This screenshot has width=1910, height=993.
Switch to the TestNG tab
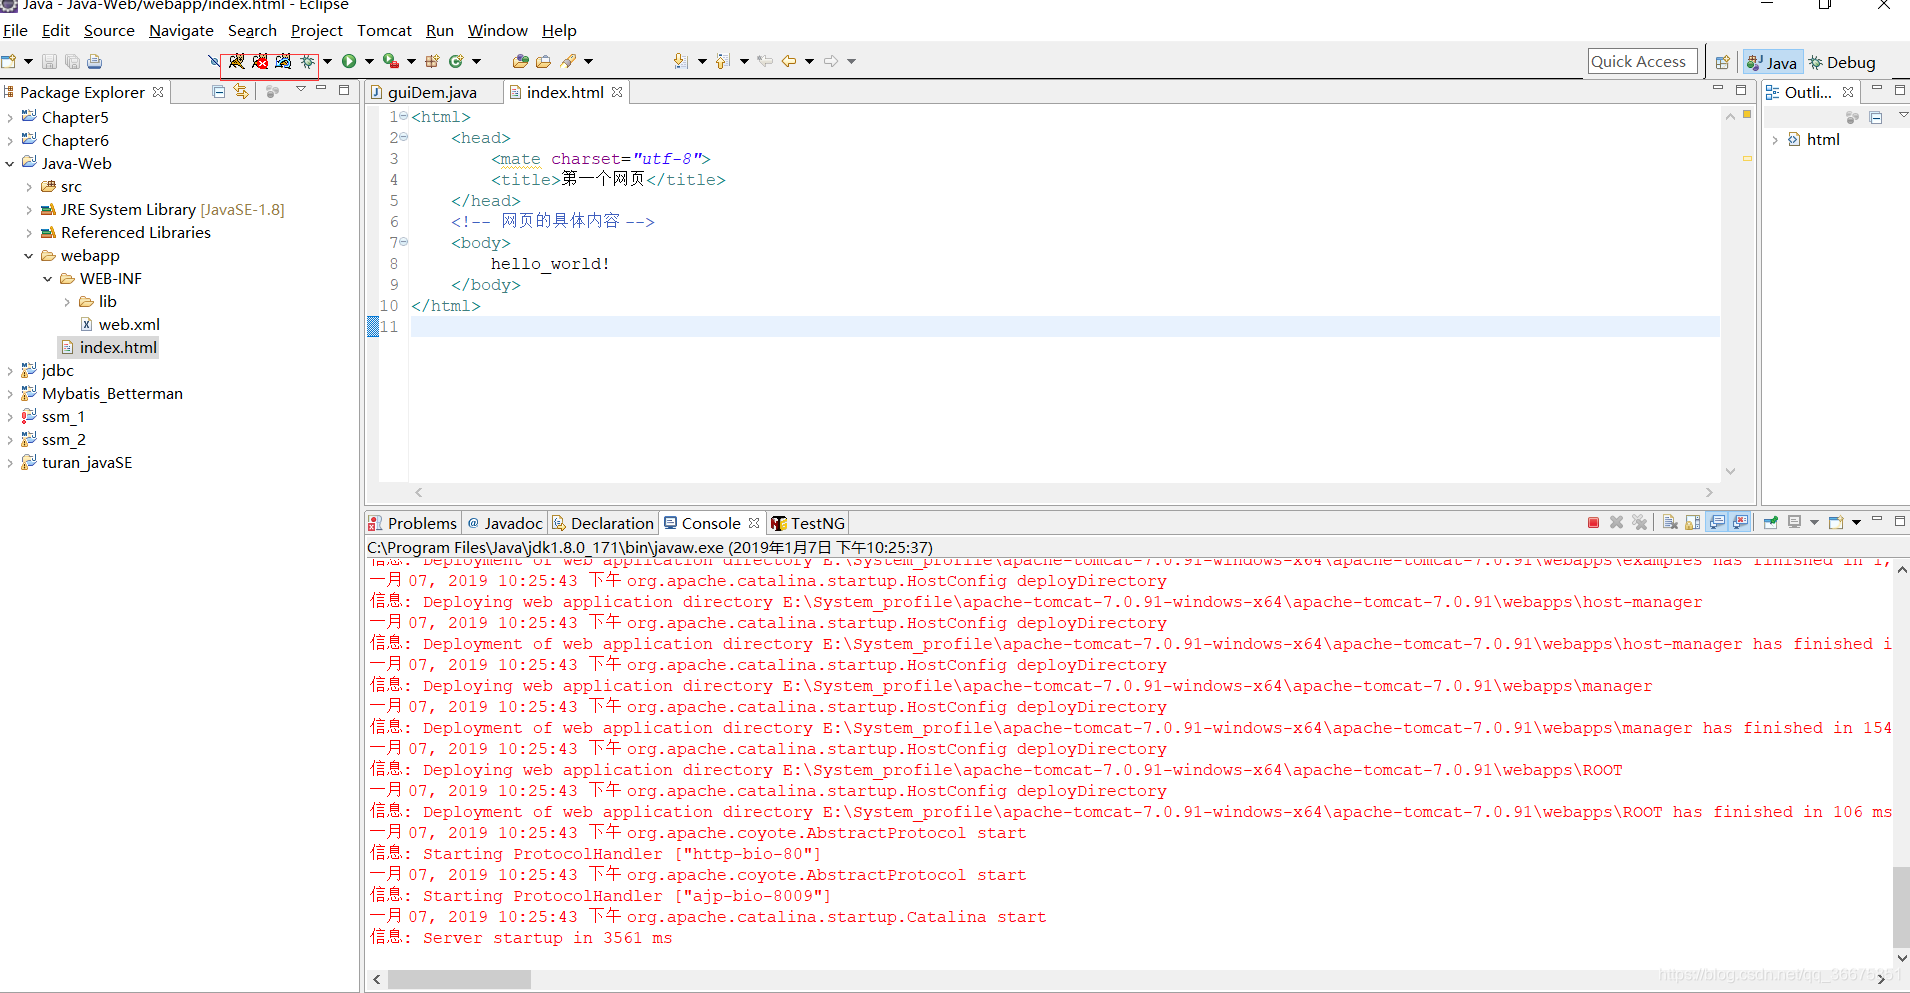coord(808,523)
